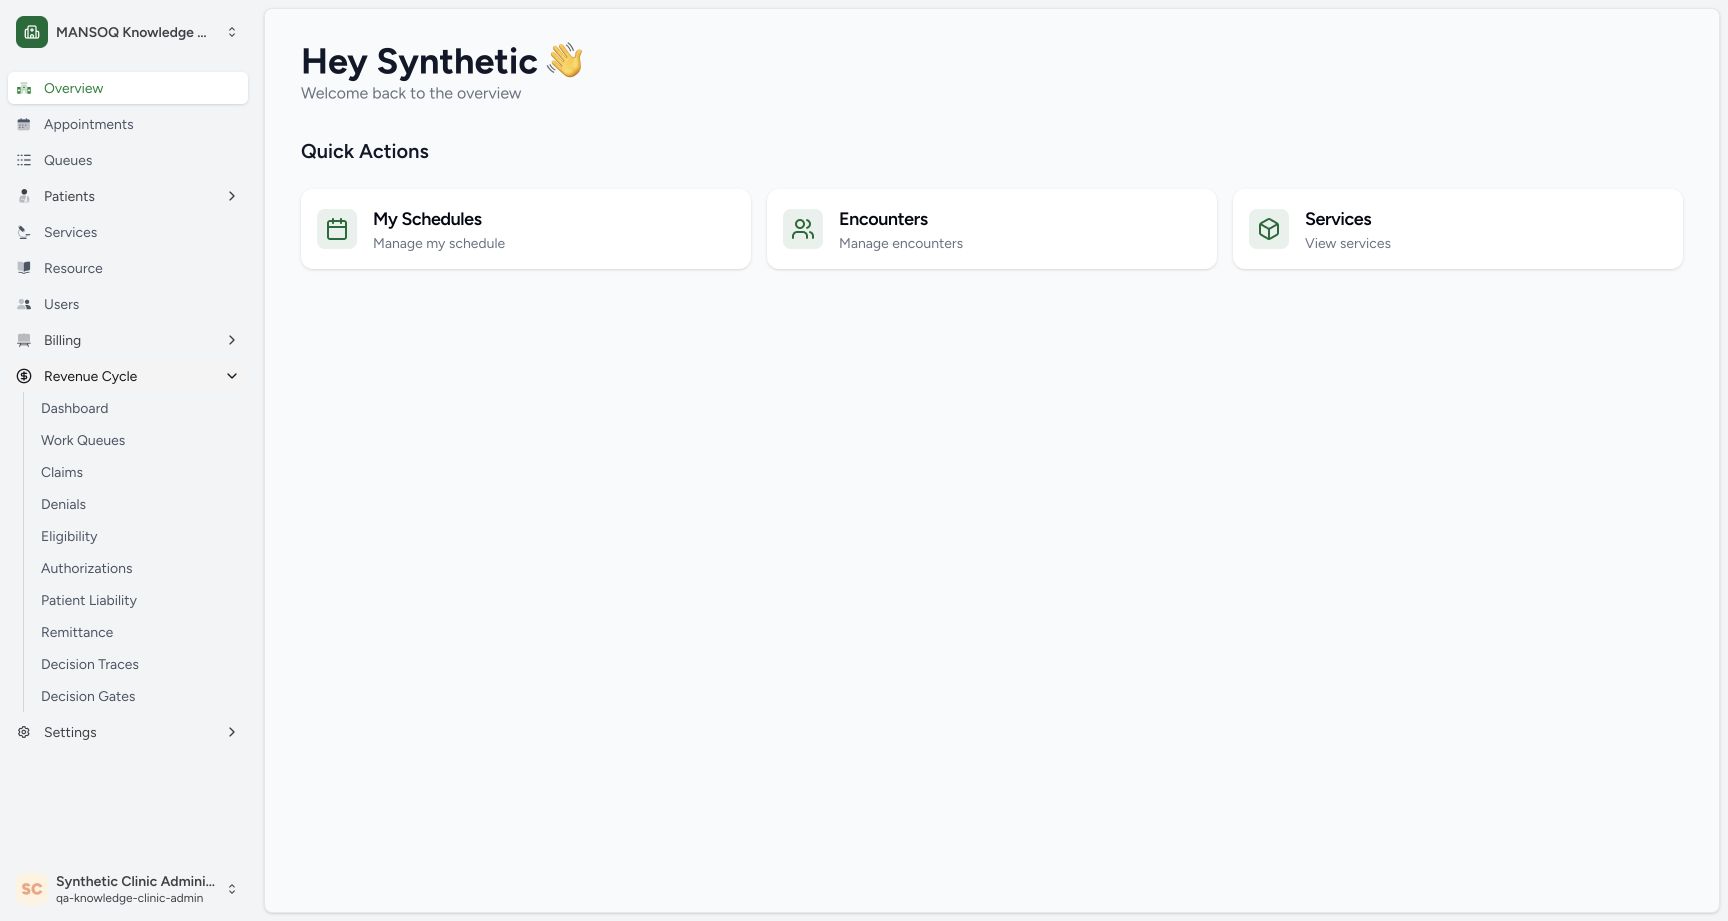Click the Resource book icon

pos(24,268)
